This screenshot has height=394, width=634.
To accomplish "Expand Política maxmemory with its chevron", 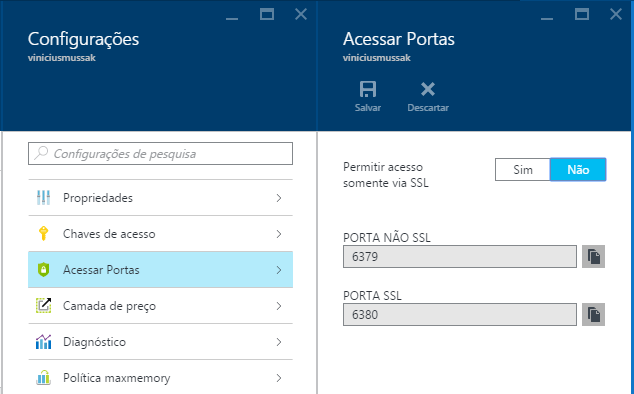I will (279, 378).
